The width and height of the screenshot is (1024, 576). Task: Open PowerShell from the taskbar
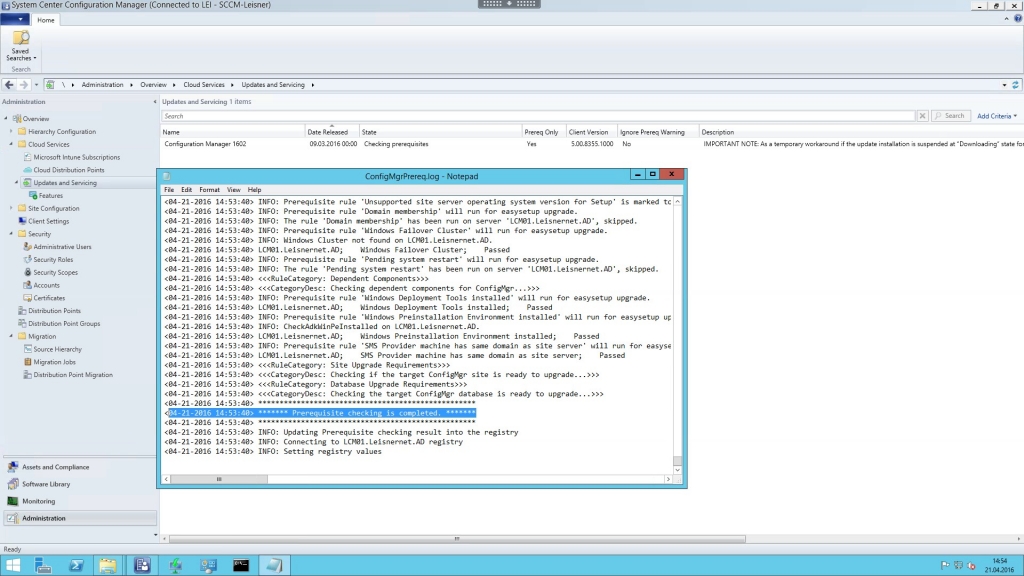point(76,566)
